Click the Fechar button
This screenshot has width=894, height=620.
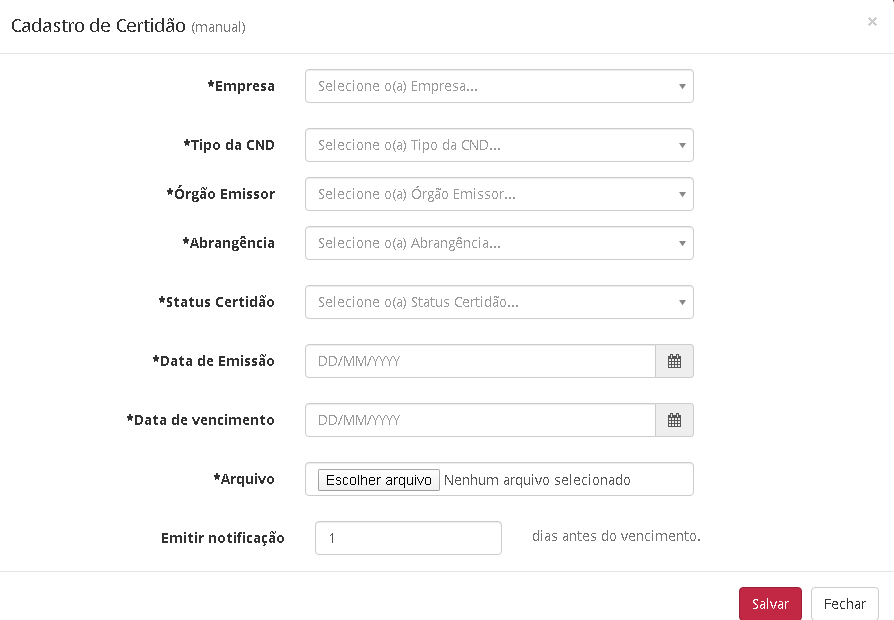pos(845,604)
